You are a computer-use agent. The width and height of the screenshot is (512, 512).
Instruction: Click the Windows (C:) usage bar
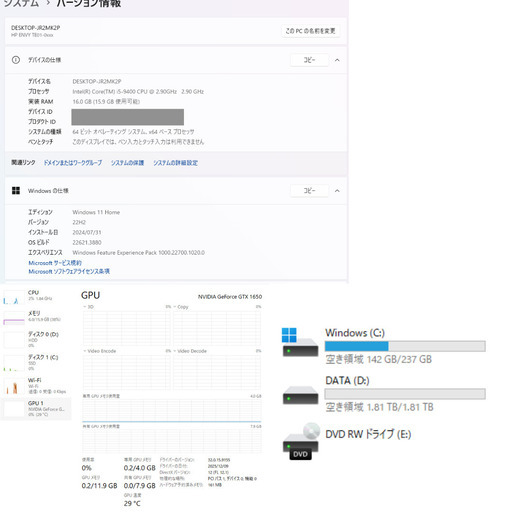coord(405,346)
